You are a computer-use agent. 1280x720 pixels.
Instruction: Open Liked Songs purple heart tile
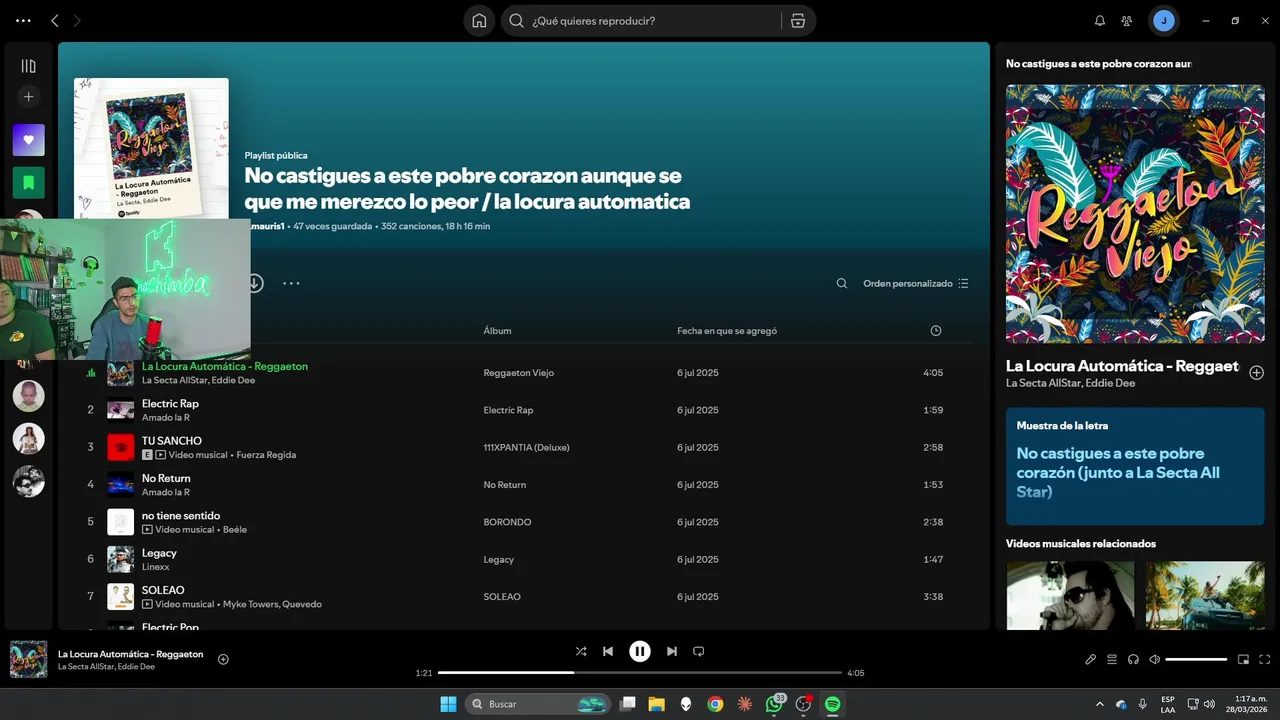coord(28,140)
